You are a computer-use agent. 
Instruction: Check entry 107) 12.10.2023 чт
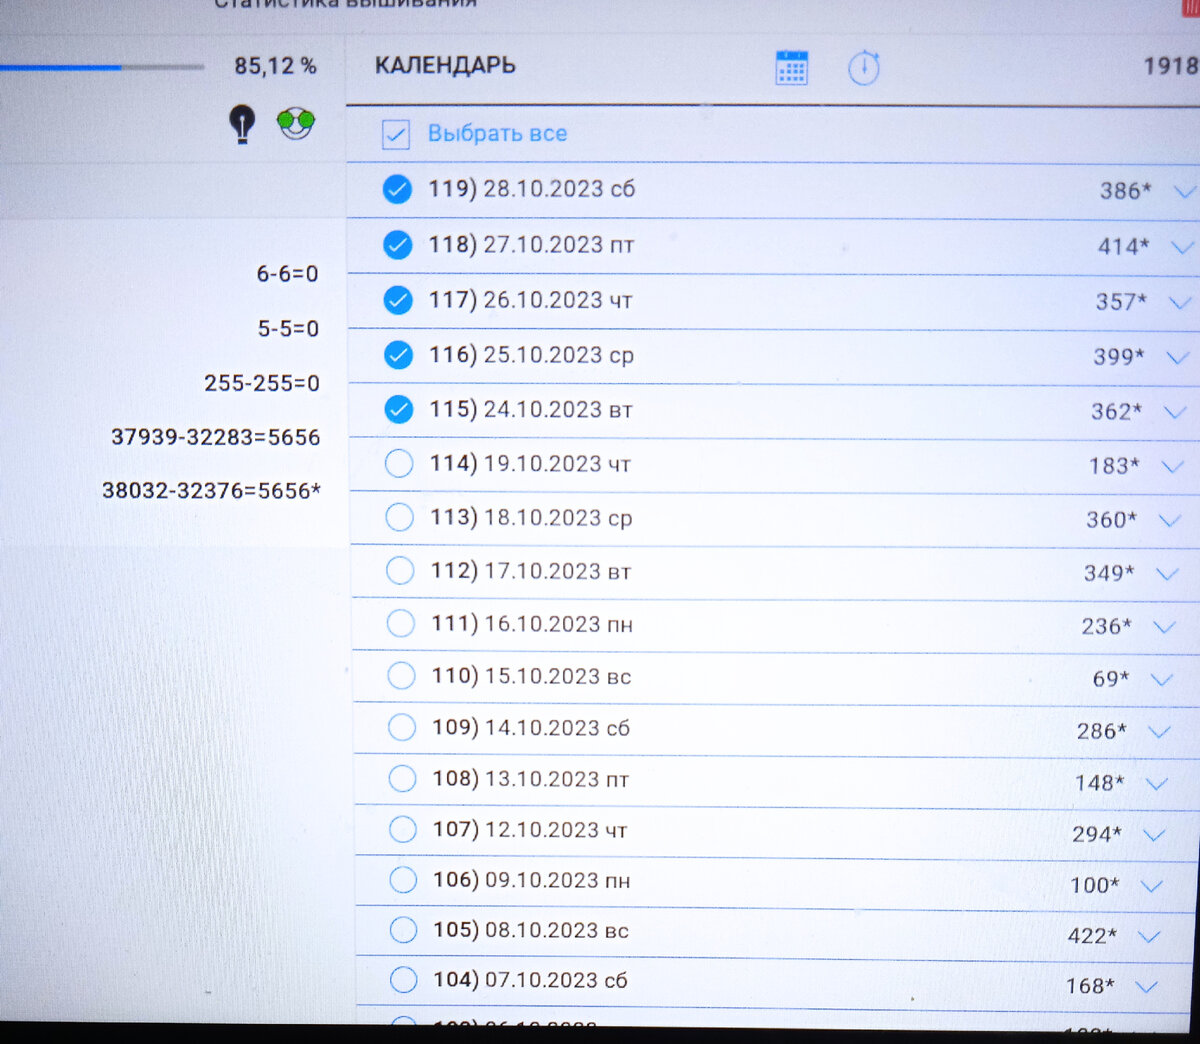point(402,830)
